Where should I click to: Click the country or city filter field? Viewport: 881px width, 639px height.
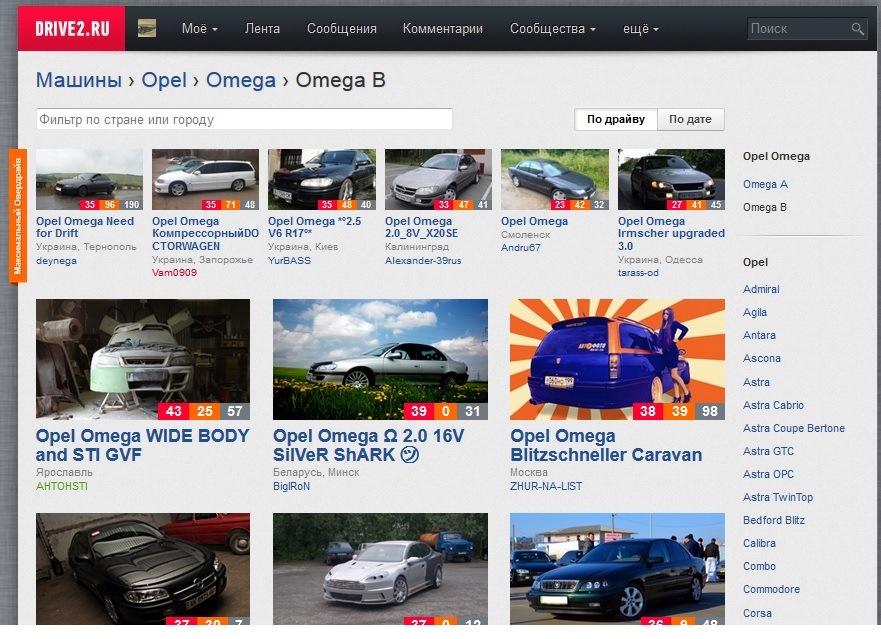click(x=244, y=119)
